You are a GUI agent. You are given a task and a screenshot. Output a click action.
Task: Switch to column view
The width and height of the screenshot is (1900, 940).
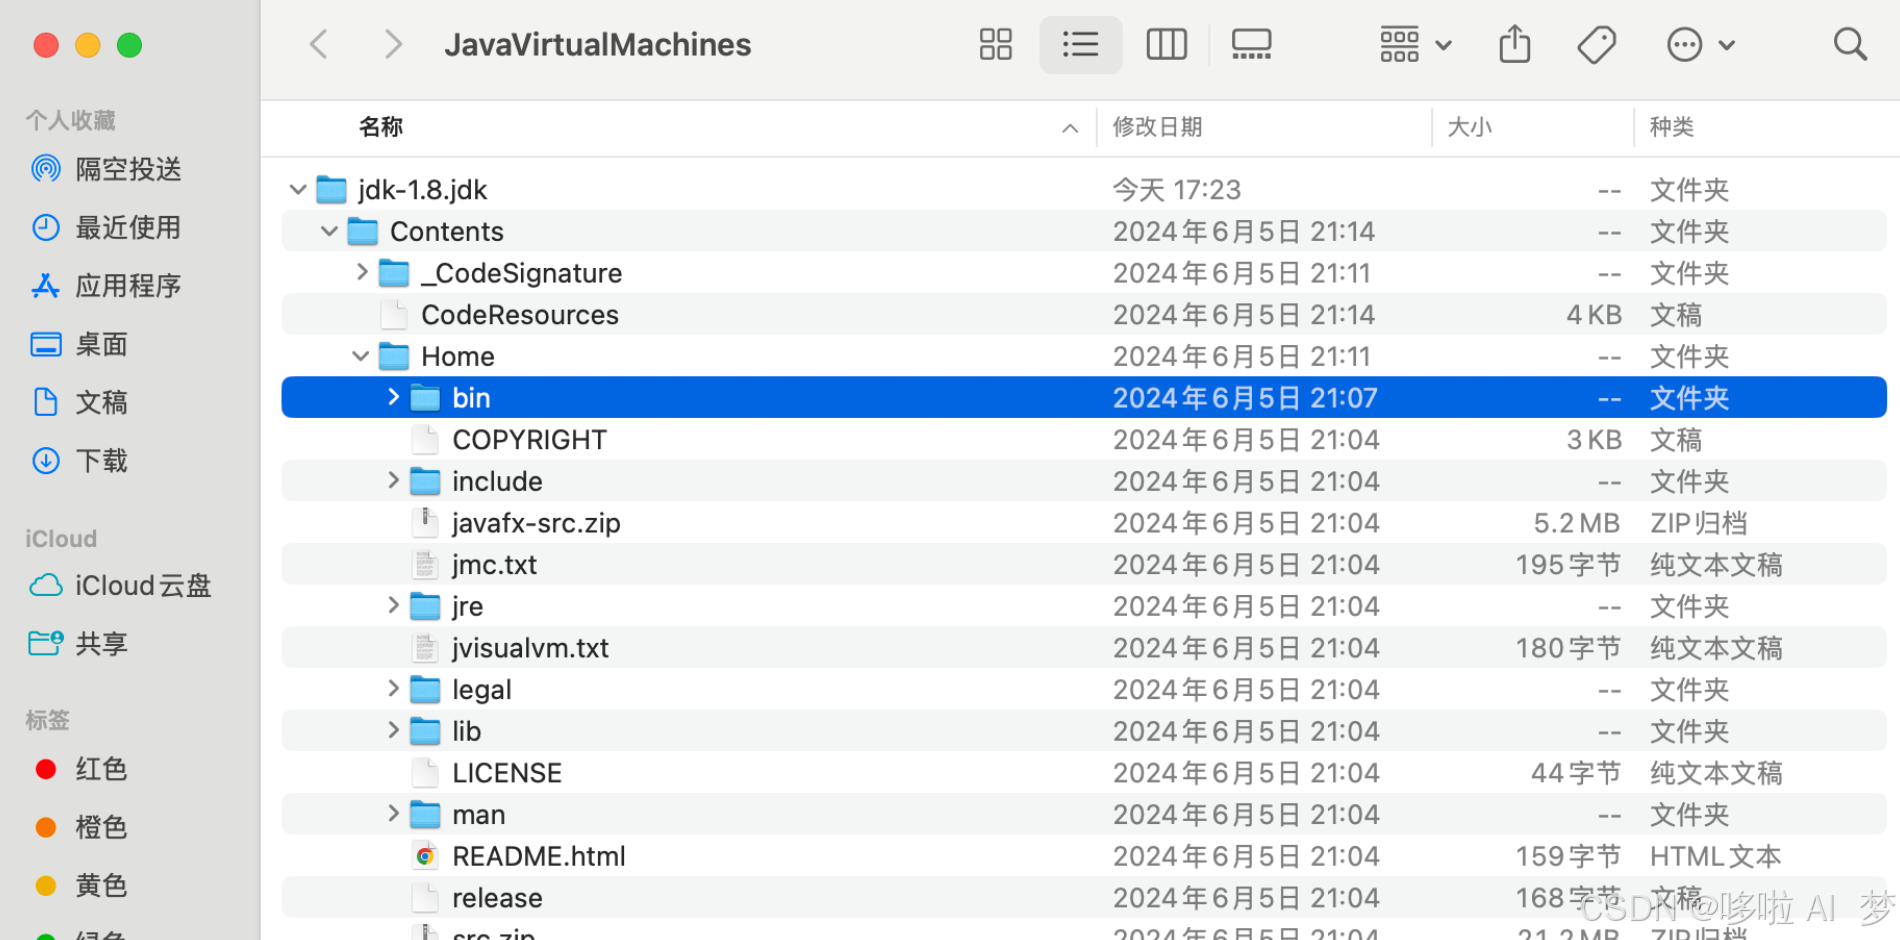(1166, 44)
